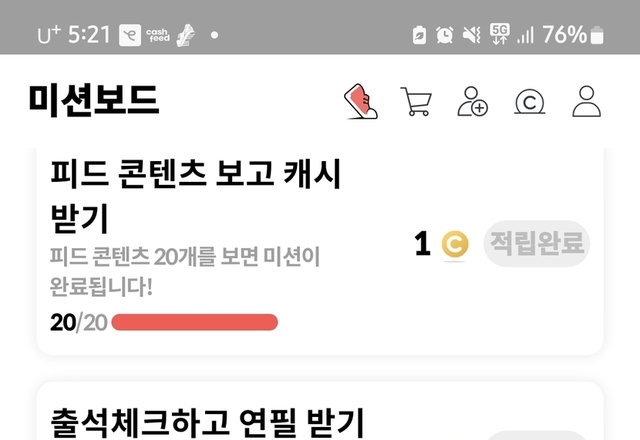Viewport: 640px width, 440px height.
Task: Tap the invite friend icon
Action: click(x=472, y=101)
